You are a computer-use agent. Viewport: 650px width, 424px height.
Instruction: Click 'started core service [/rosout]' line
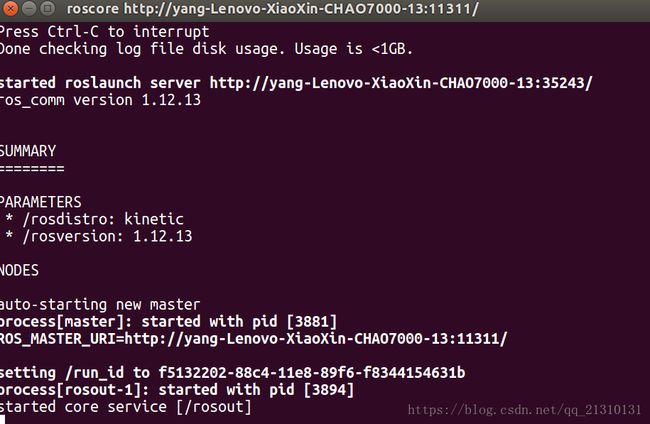point(126,407)
